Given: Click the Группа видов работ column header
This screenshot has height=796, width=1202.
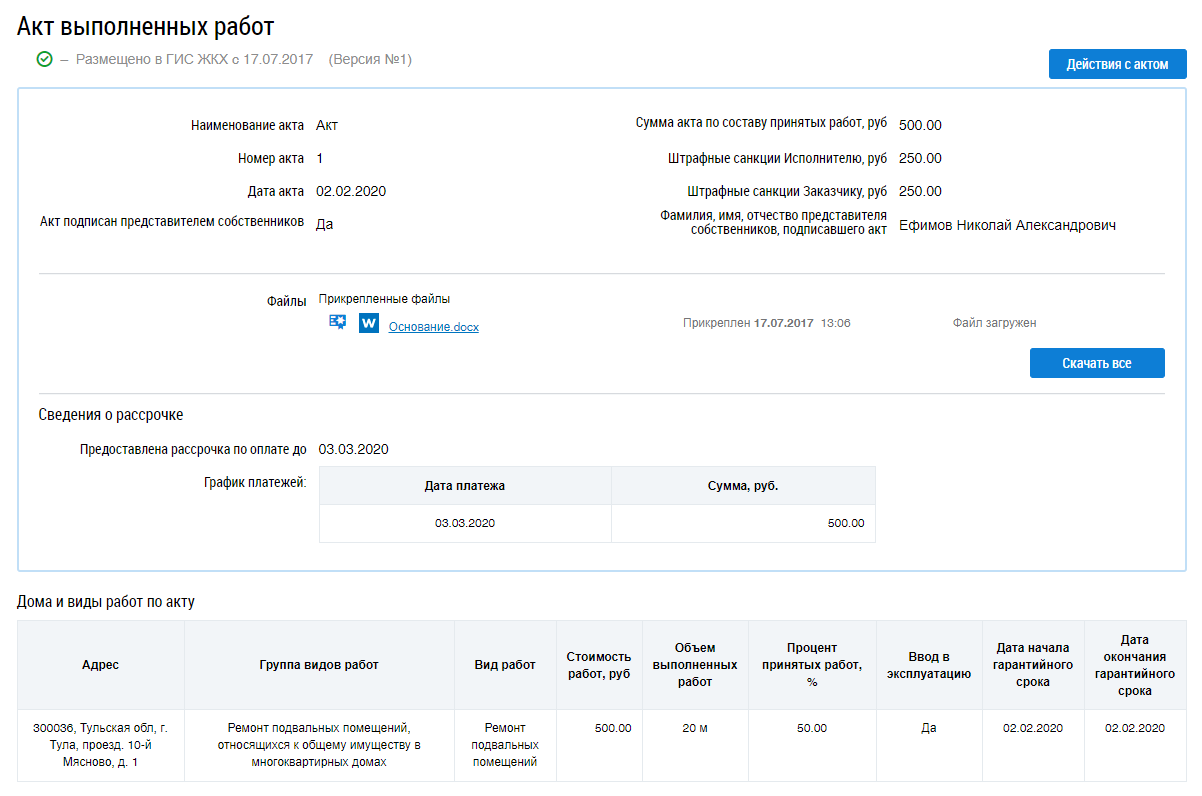Looking at the screenshot, I should tap(319, 665).
